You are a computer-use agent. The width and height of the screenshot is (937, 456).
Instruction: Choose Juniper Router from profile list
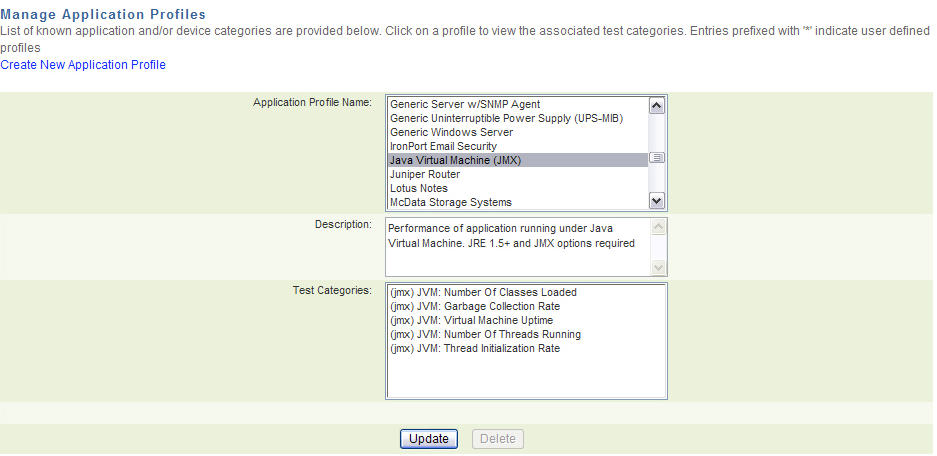[x=425, y=174]
